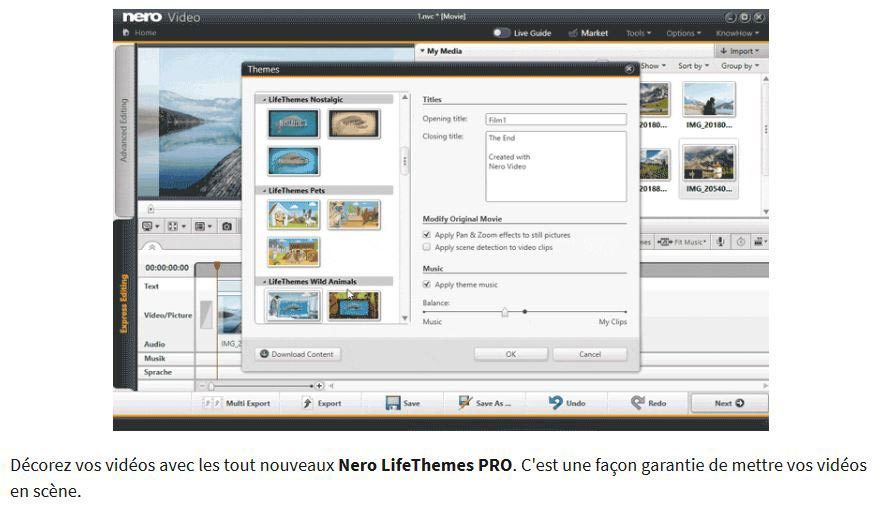Click the lock icon below the preview
Screen dimensions: 889x521
[x=150, y=209]
